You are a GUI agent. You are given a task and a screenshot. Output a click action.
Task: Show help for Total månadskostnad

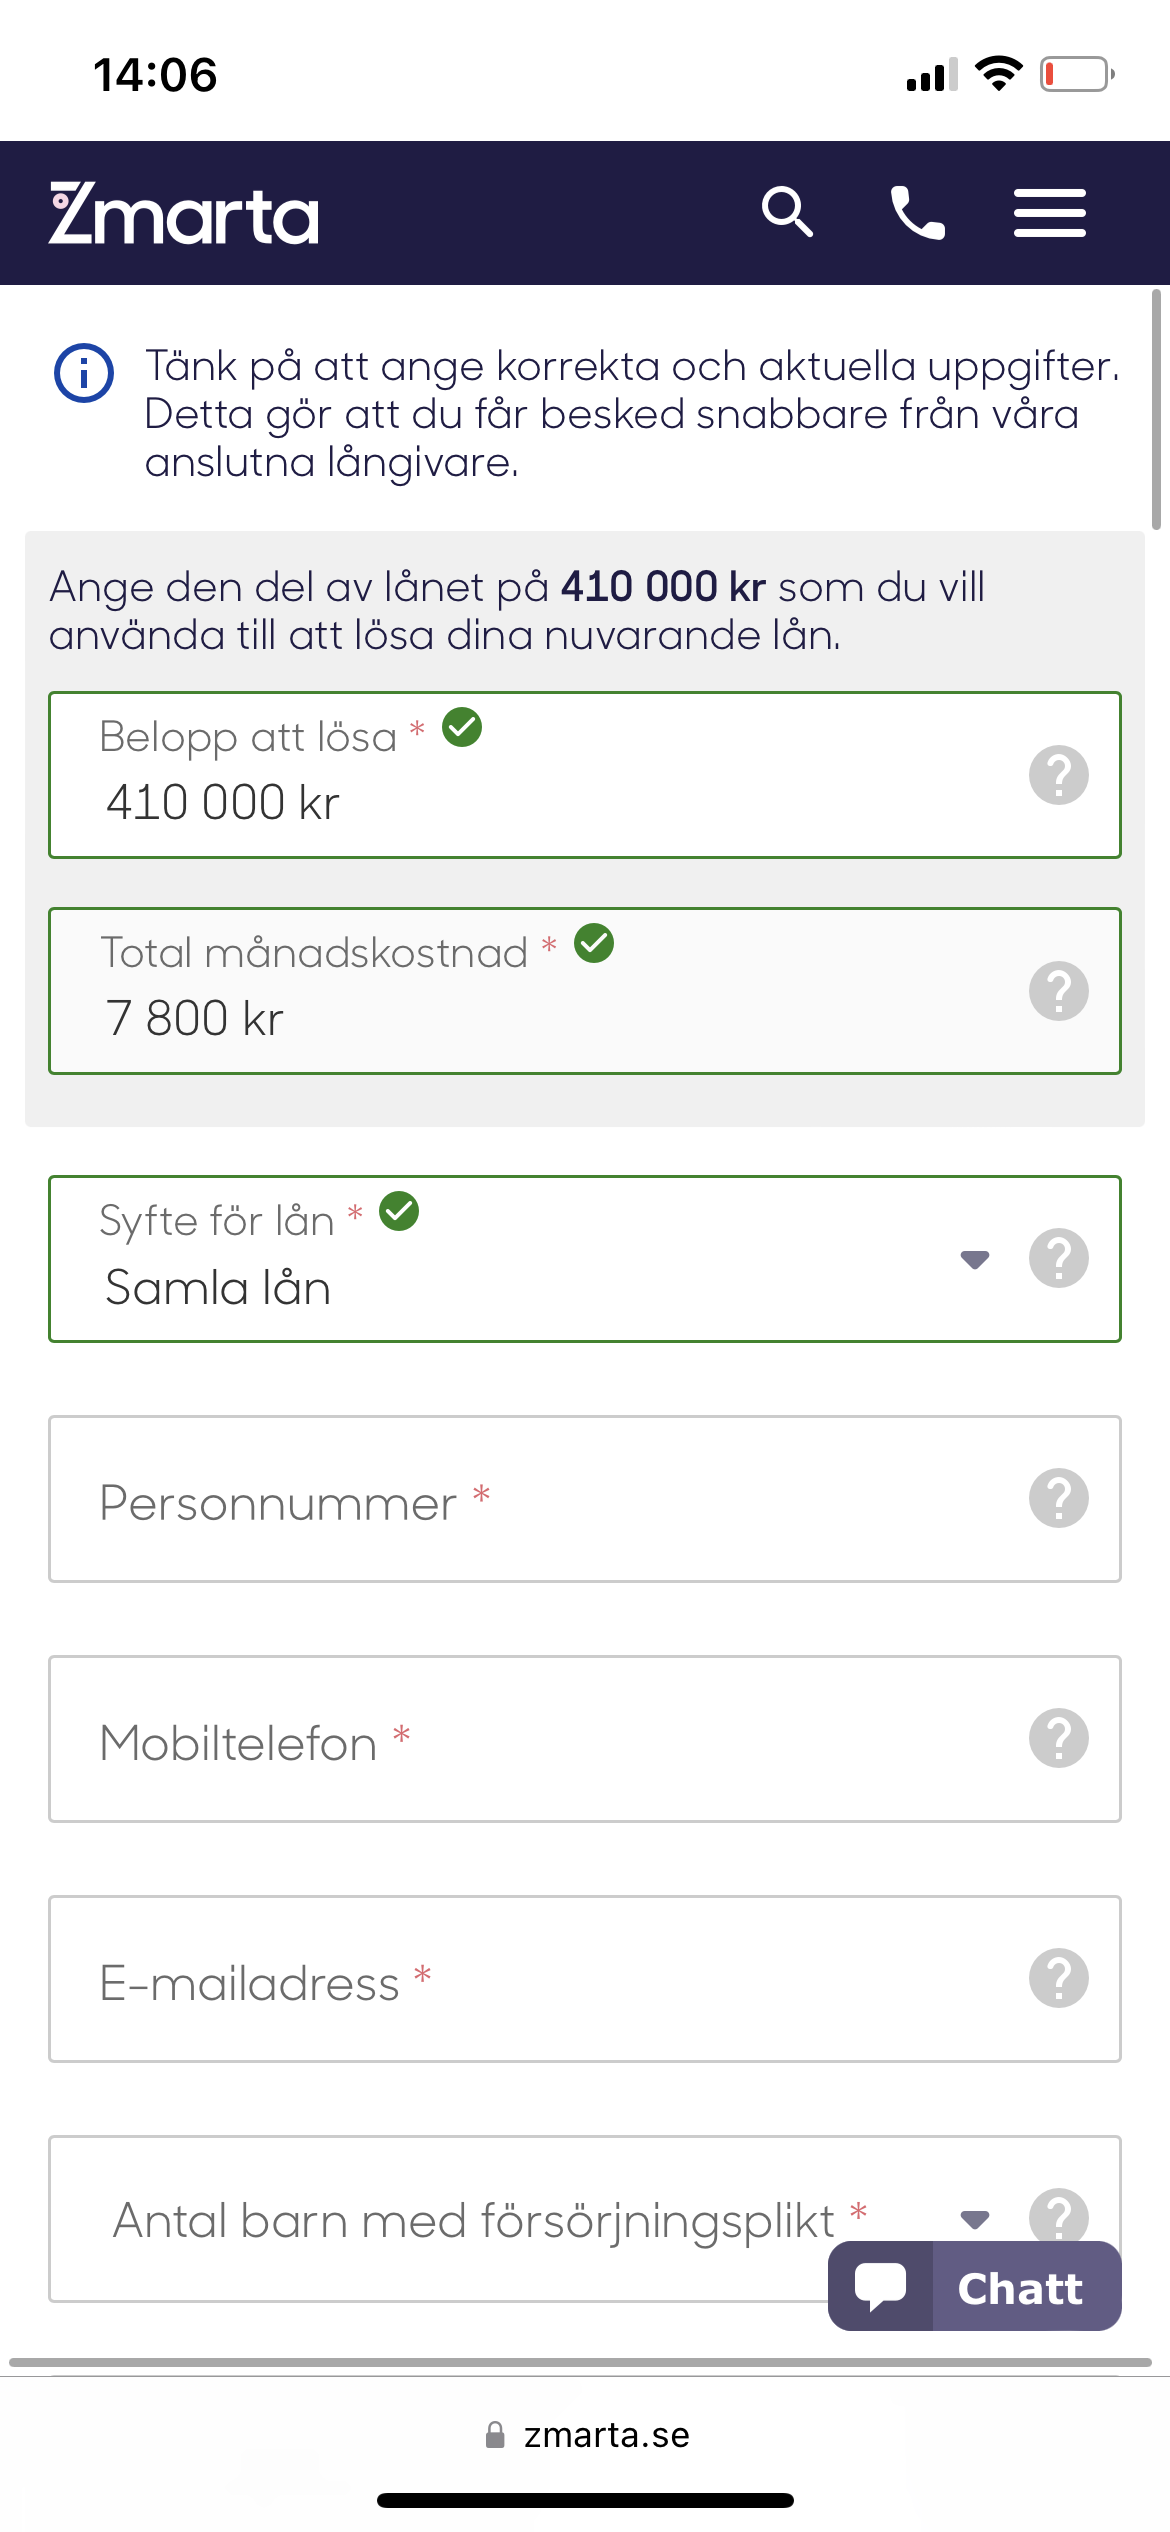point(1058,991)
